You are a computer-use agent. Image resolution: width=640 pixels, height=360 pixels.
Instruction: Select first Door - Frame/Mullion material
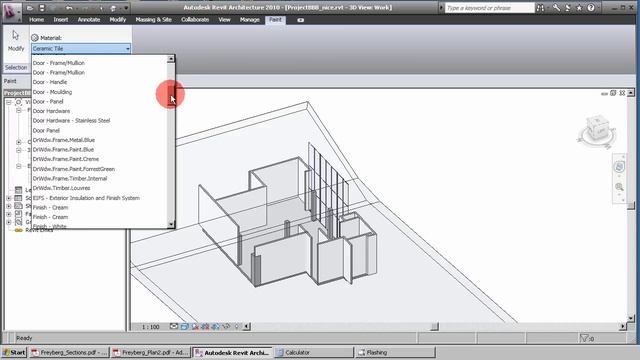(59, 63)
